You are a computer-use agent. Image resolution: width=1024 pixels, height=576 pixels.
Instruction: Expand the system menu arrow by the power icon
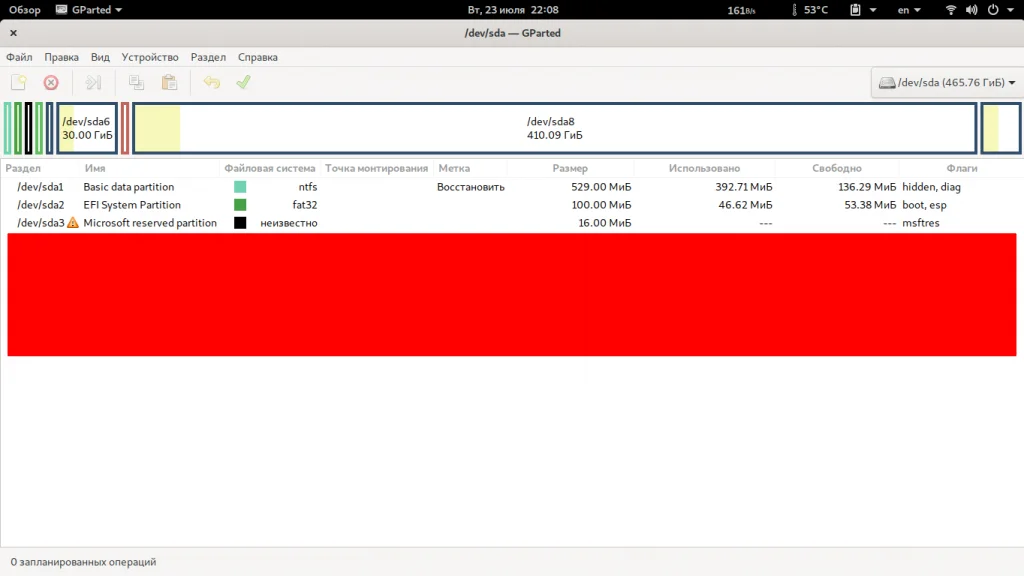1010,10
